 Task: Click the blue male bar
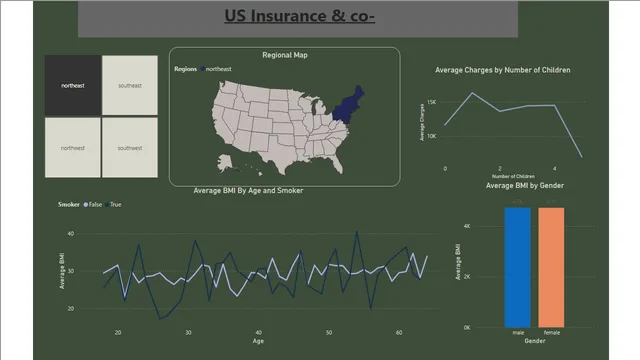tap(518, 267)
